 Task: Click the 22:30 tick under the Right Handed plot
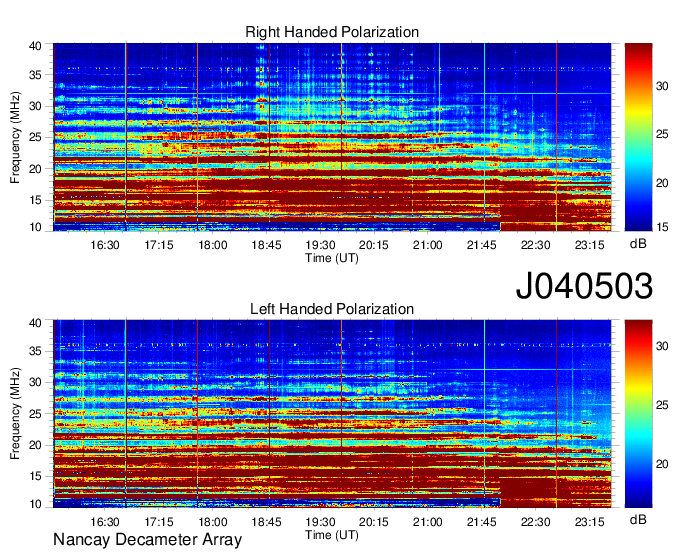tap(535, 245)
